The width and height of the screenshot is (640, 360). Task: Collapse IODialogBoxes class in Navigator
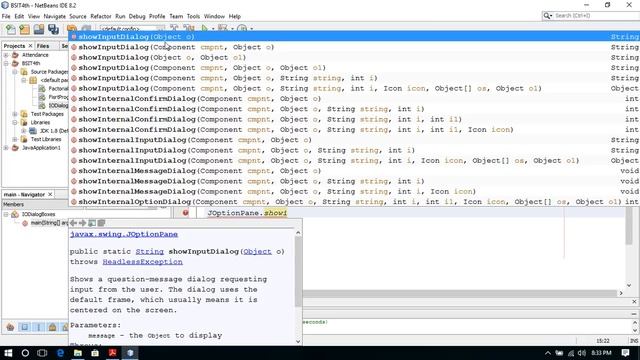[6, 214]
